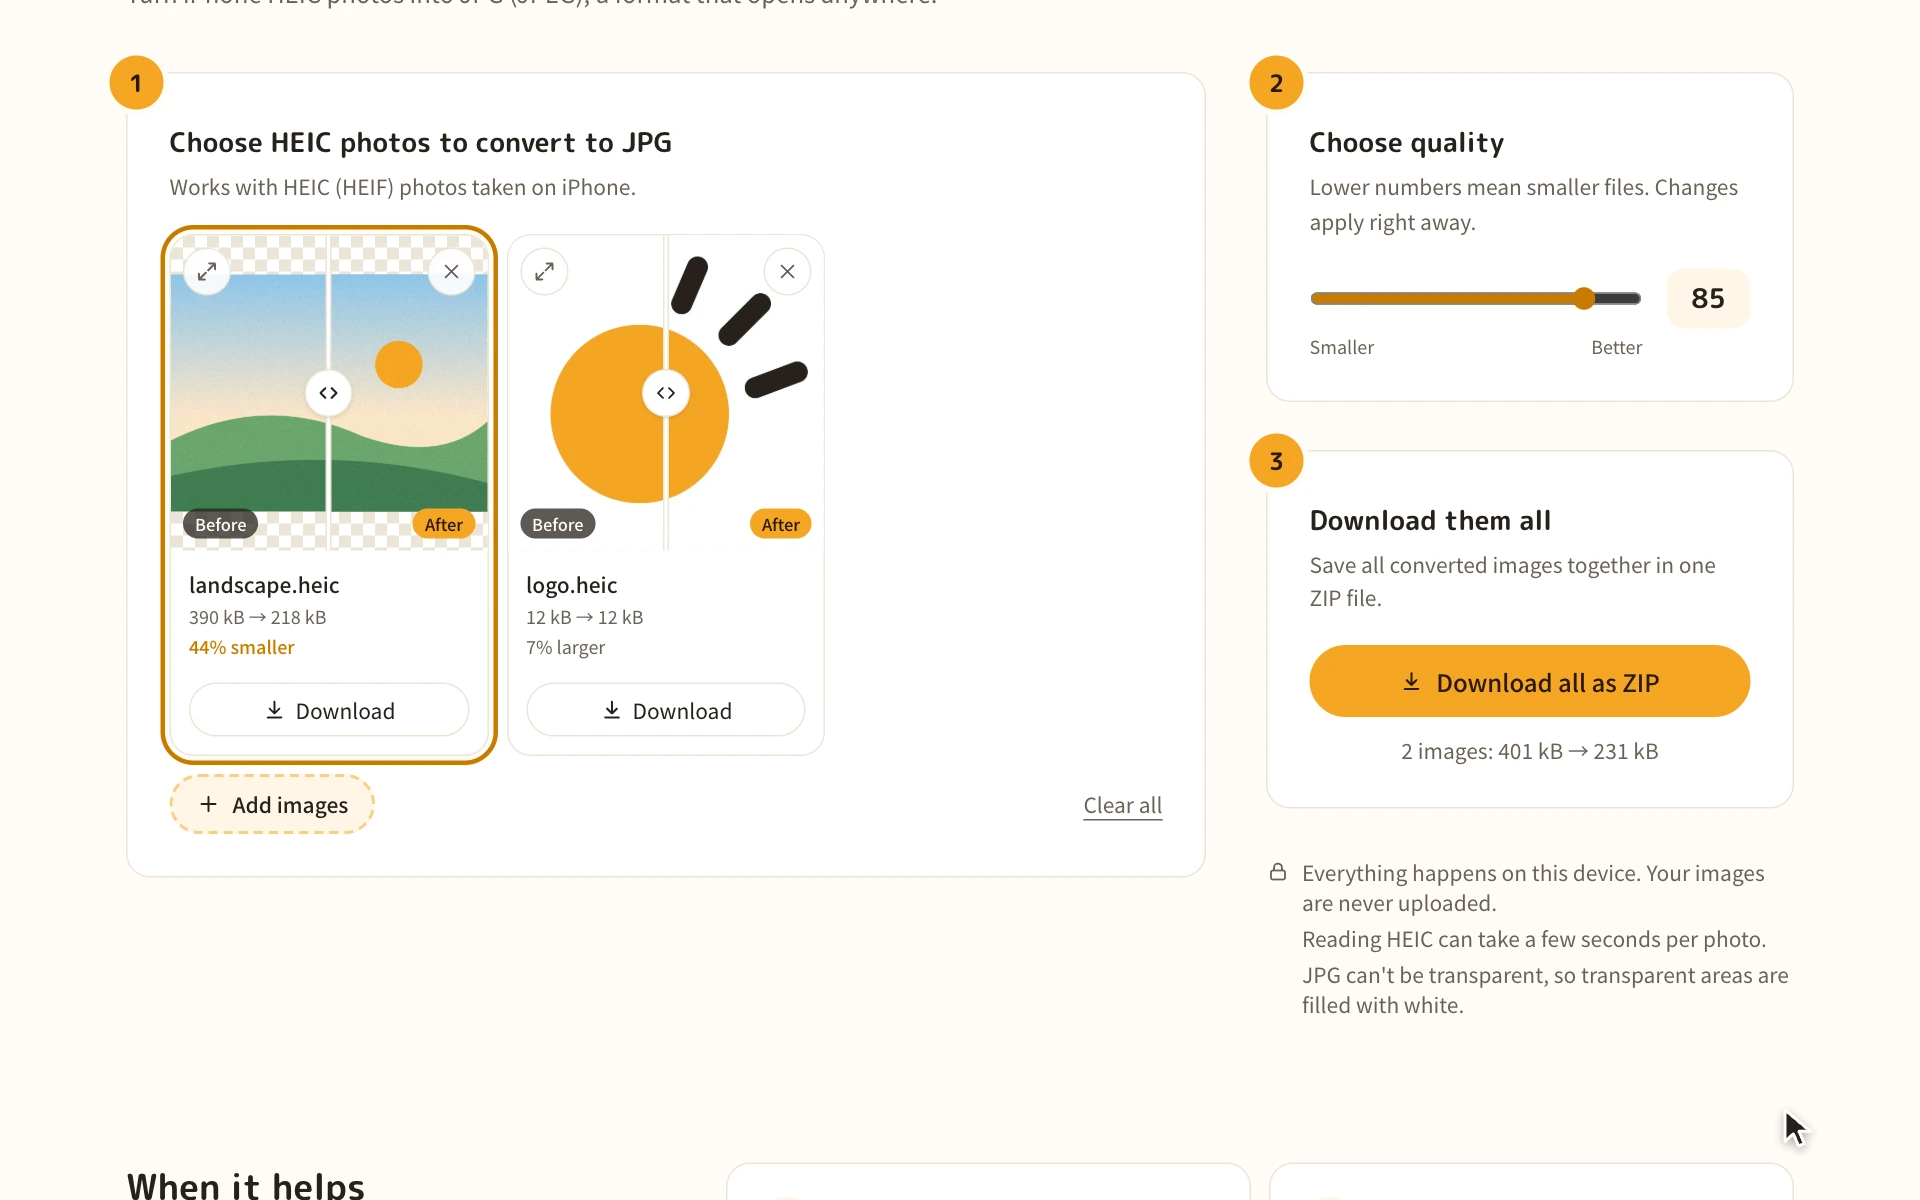Grab the compare handle on landscape.heic
Image resolution: width=1920 pixels, height=1200 pixels.
[328, 393]
